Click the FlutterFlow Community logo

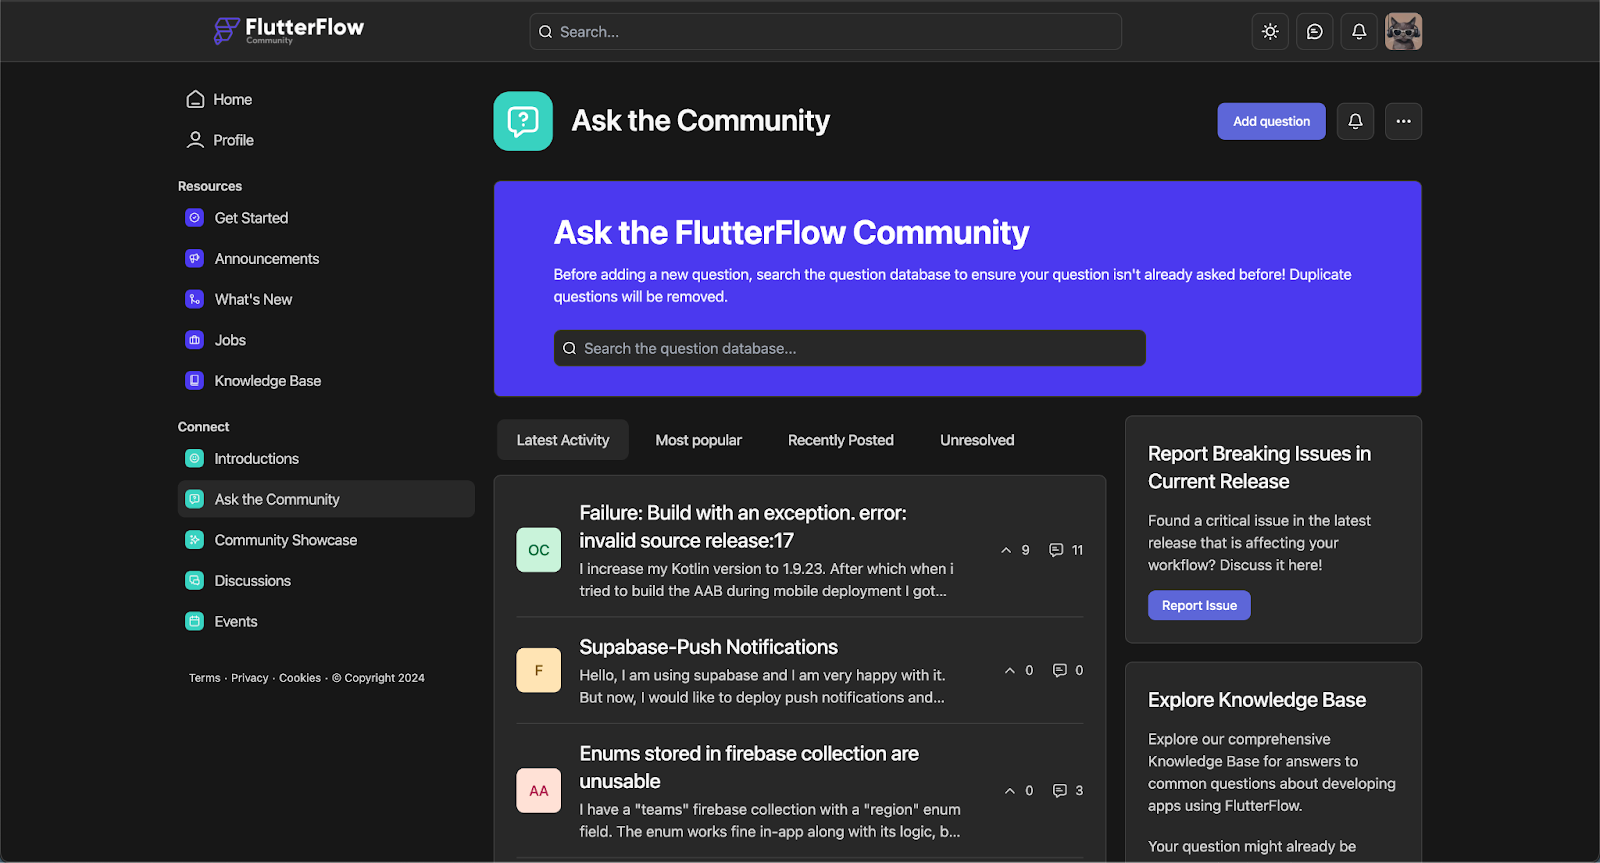click(x=289, y=30)
